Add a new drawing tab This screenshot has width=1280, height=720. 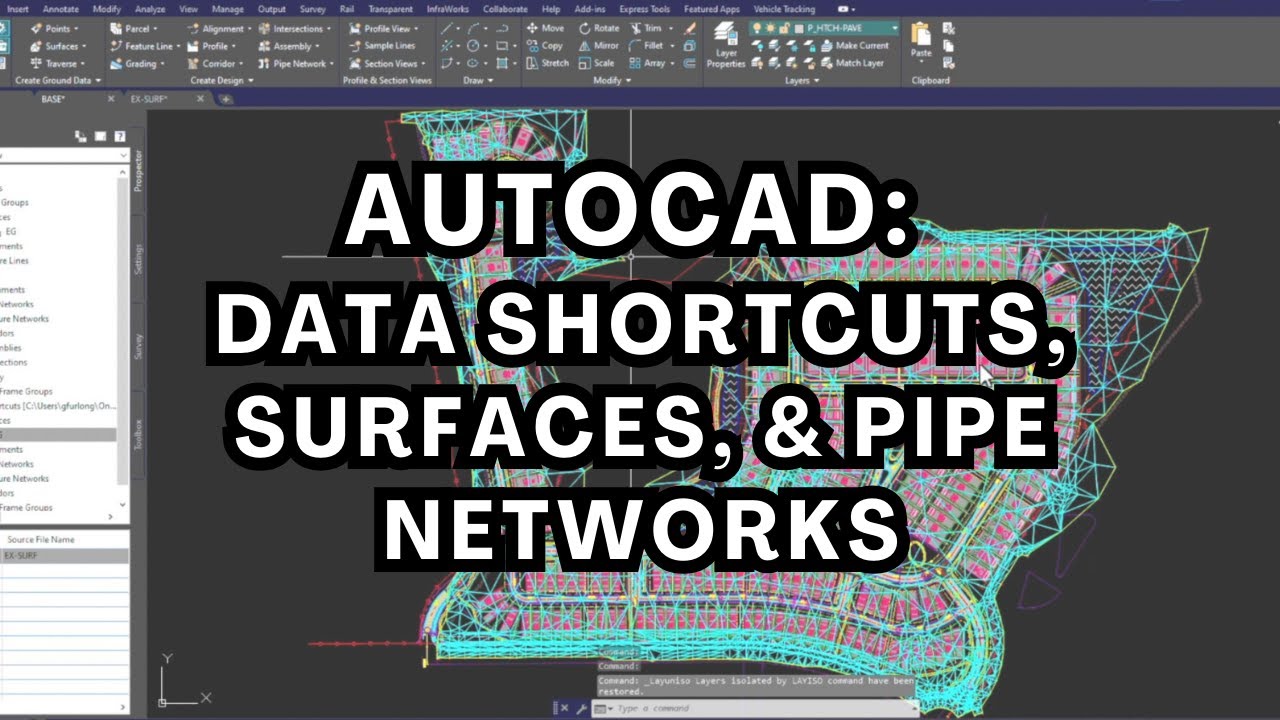pos(226,99)
